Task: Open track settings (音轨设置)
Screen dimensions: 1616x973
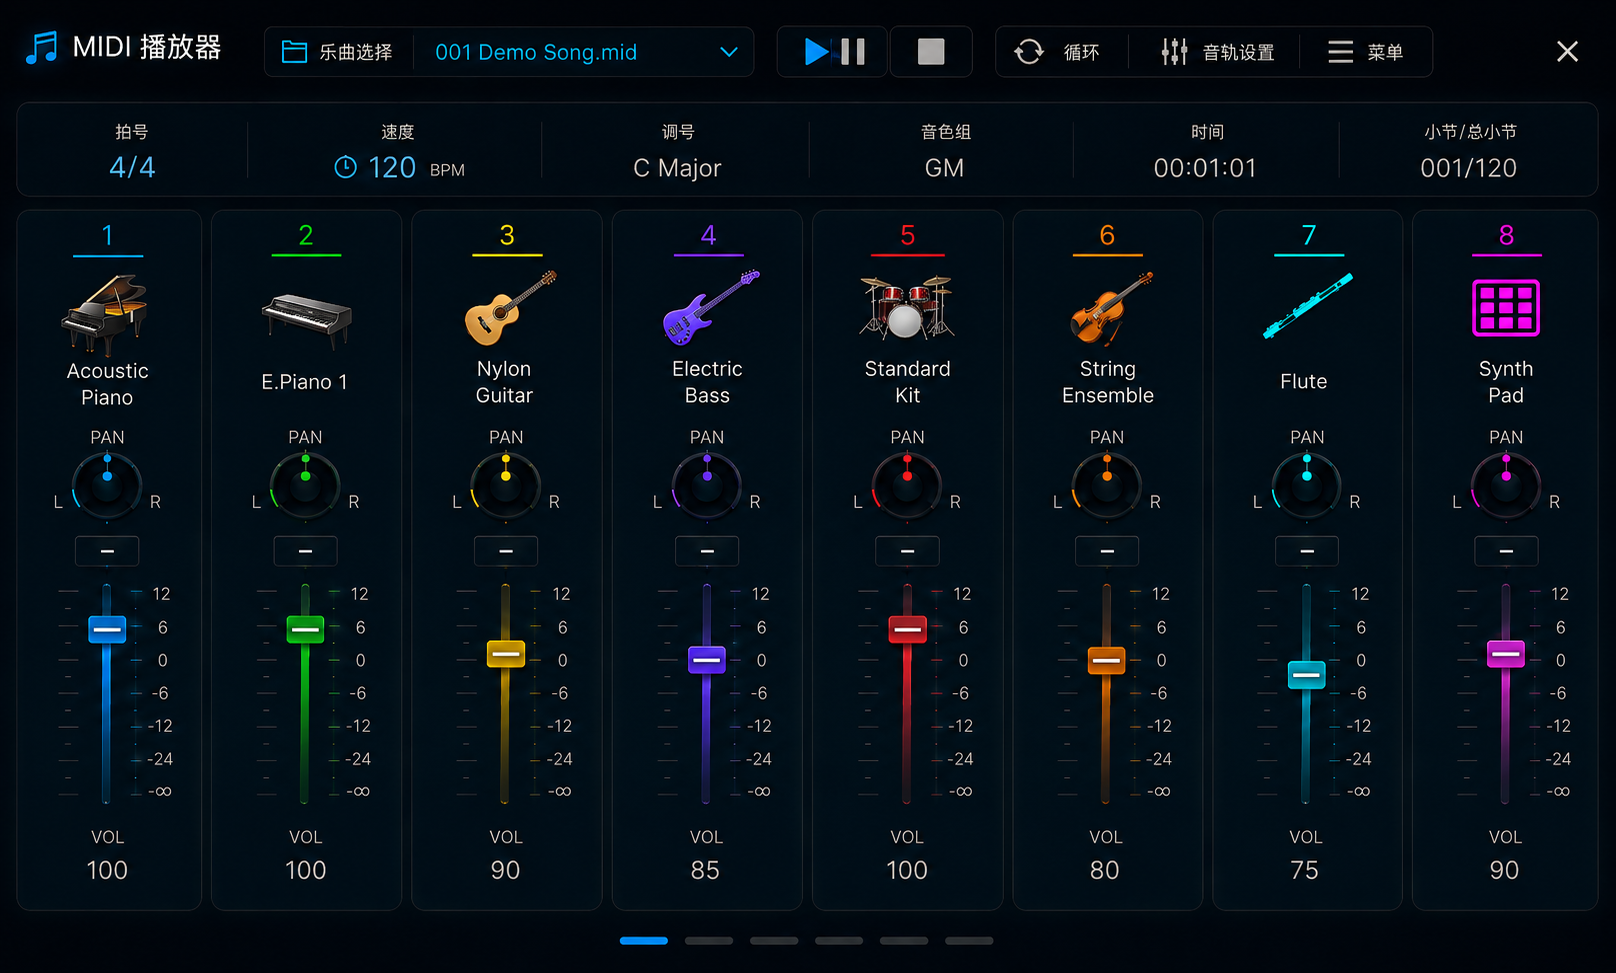Action: coord(1216,52)
